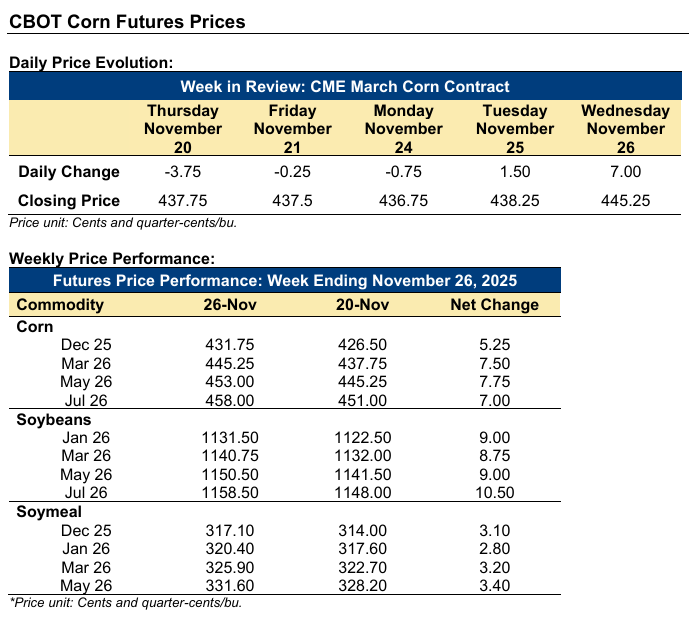Select the Corn section label
Image resolution: width=689 pixels, height=626 pixels.
(x=35, y=327)
